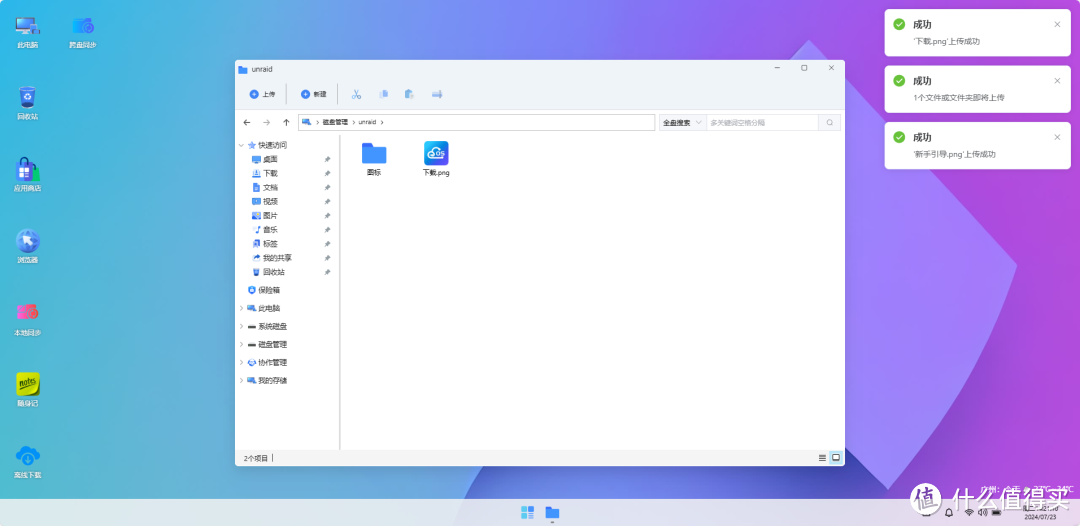Select the 图标 folder
Screen dimensions: 1080x526
pyautogui.click(x=374, y=160)
